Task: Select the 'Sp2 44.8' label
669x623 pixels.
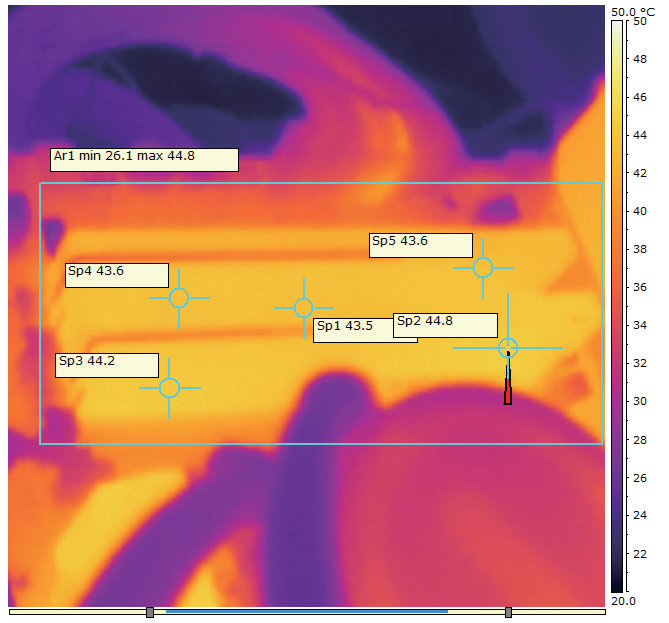Action: [445, 325]
